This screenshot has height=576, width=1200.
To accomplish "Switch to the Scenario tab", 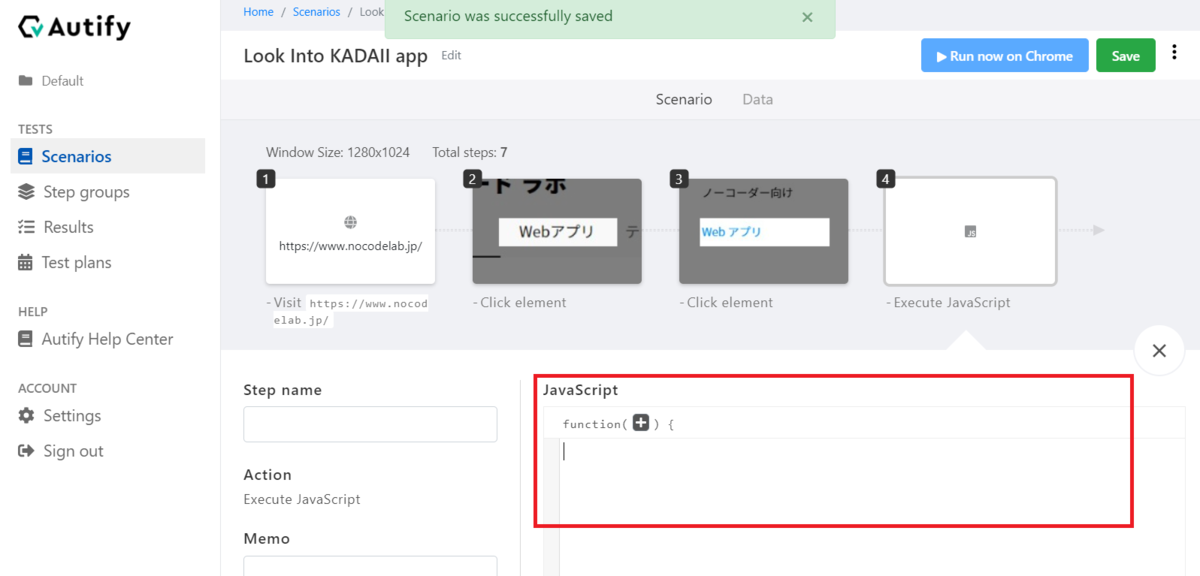I will (x=684, y=99).
